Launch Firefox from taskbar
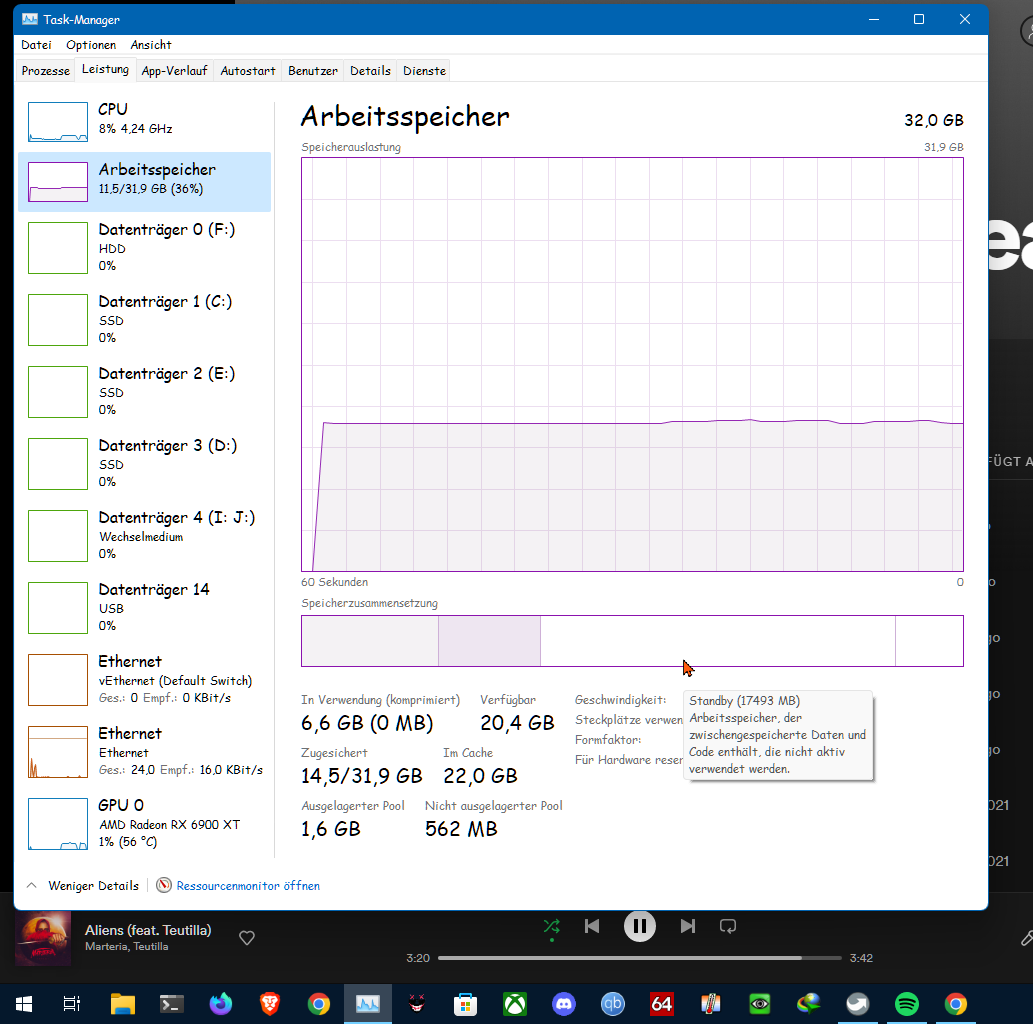Image resolution: width=1033 pixels, height=1024 pixels. (x=221, y=1004)
